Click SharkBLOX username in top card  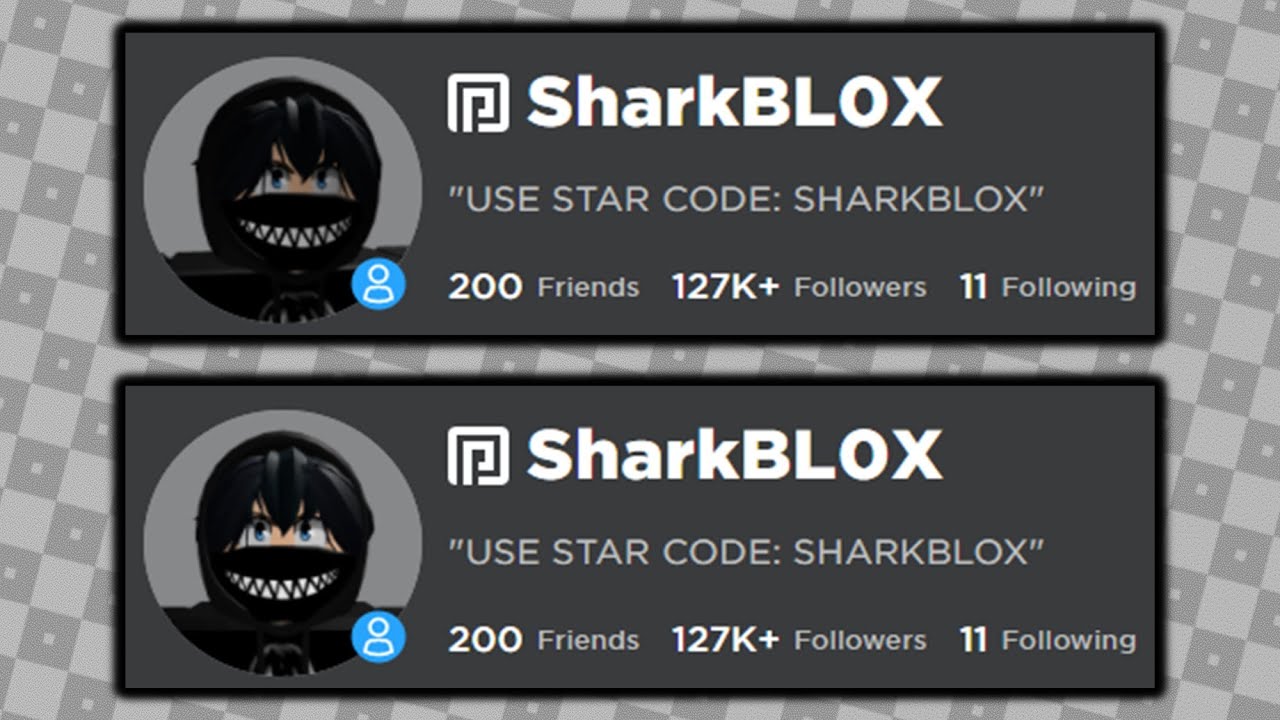[735, 102]
